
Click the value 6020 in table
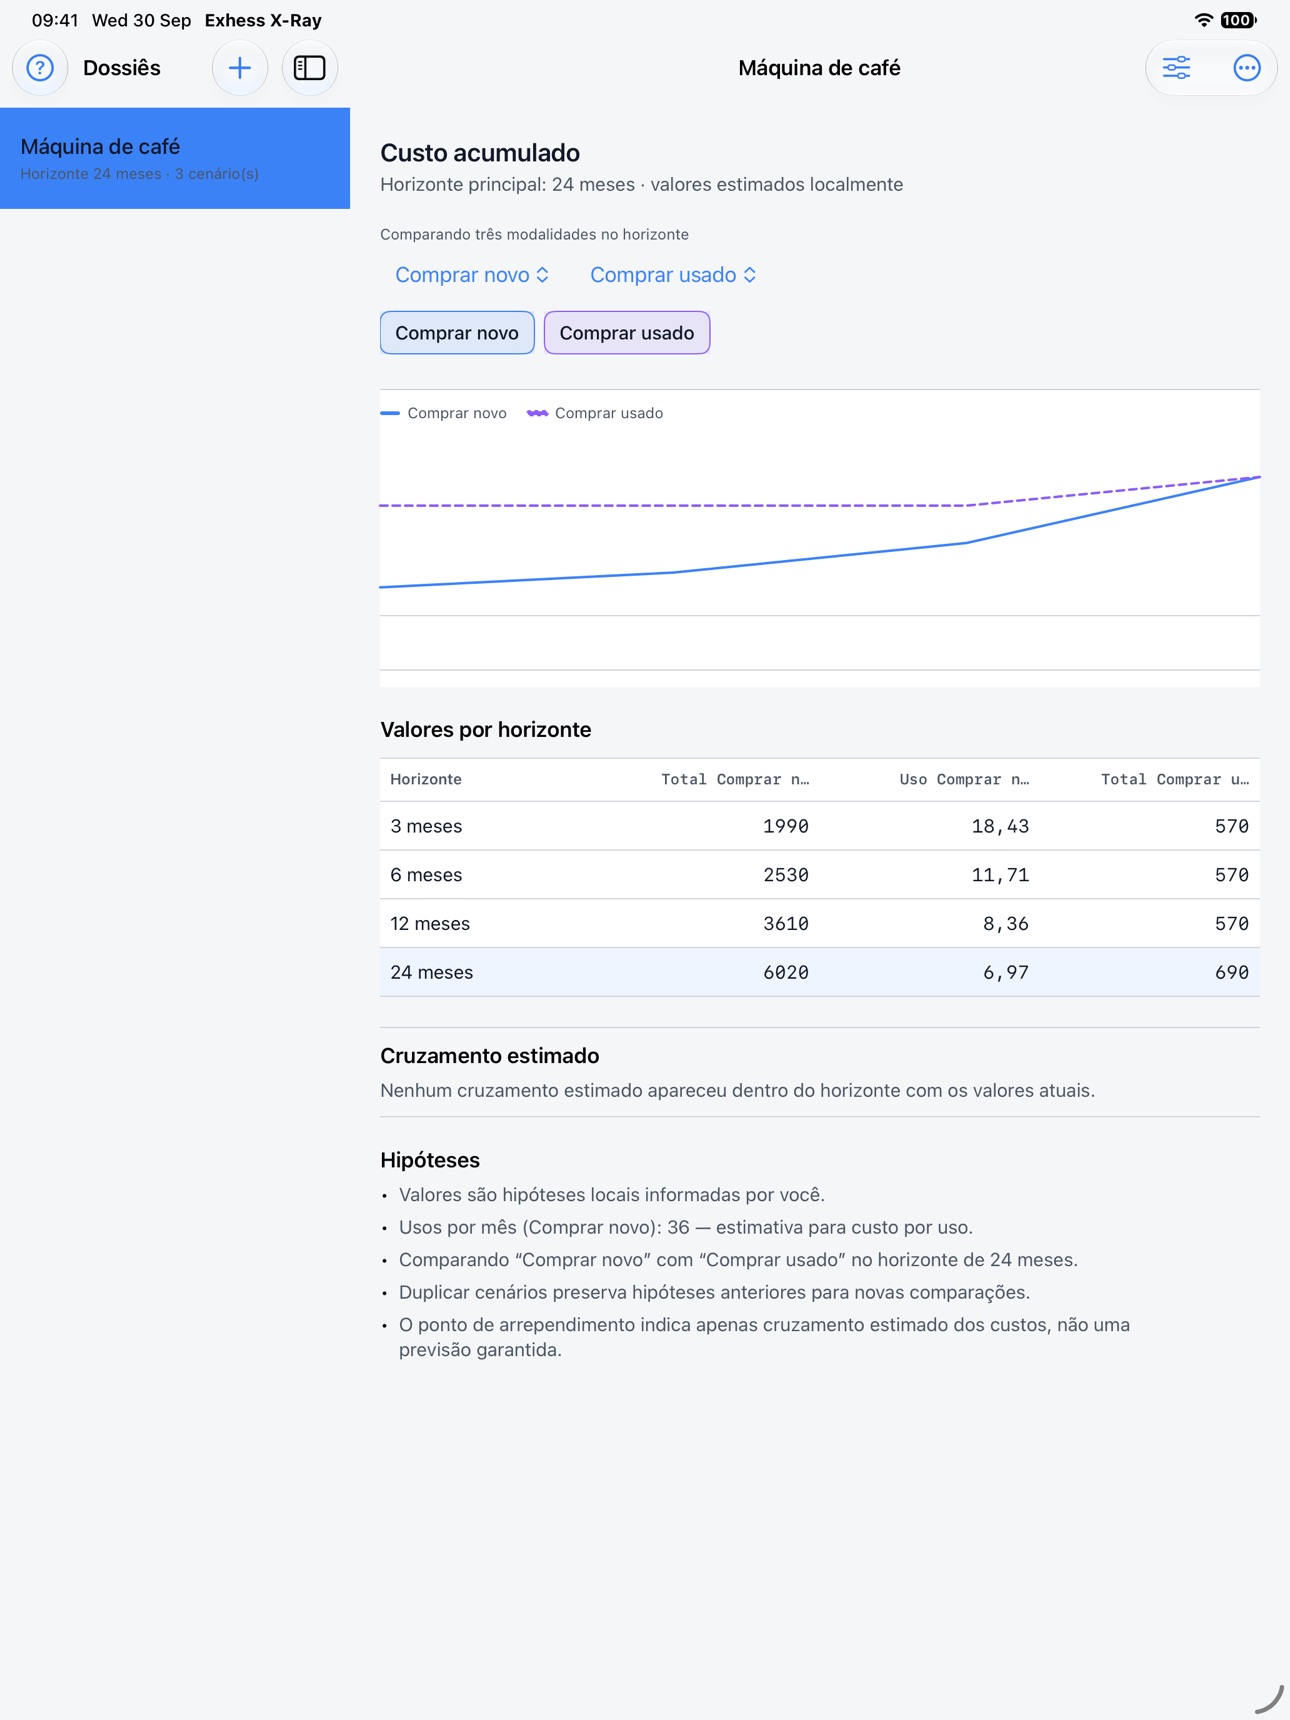coord(786,972)
